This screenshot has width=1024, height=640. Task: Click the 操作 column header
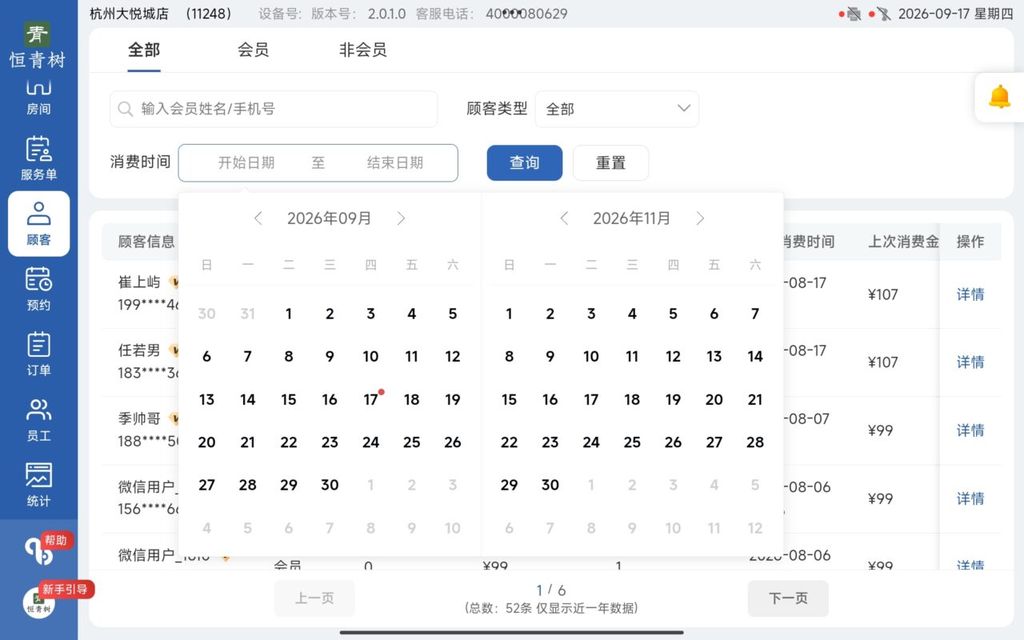point(970,242)
